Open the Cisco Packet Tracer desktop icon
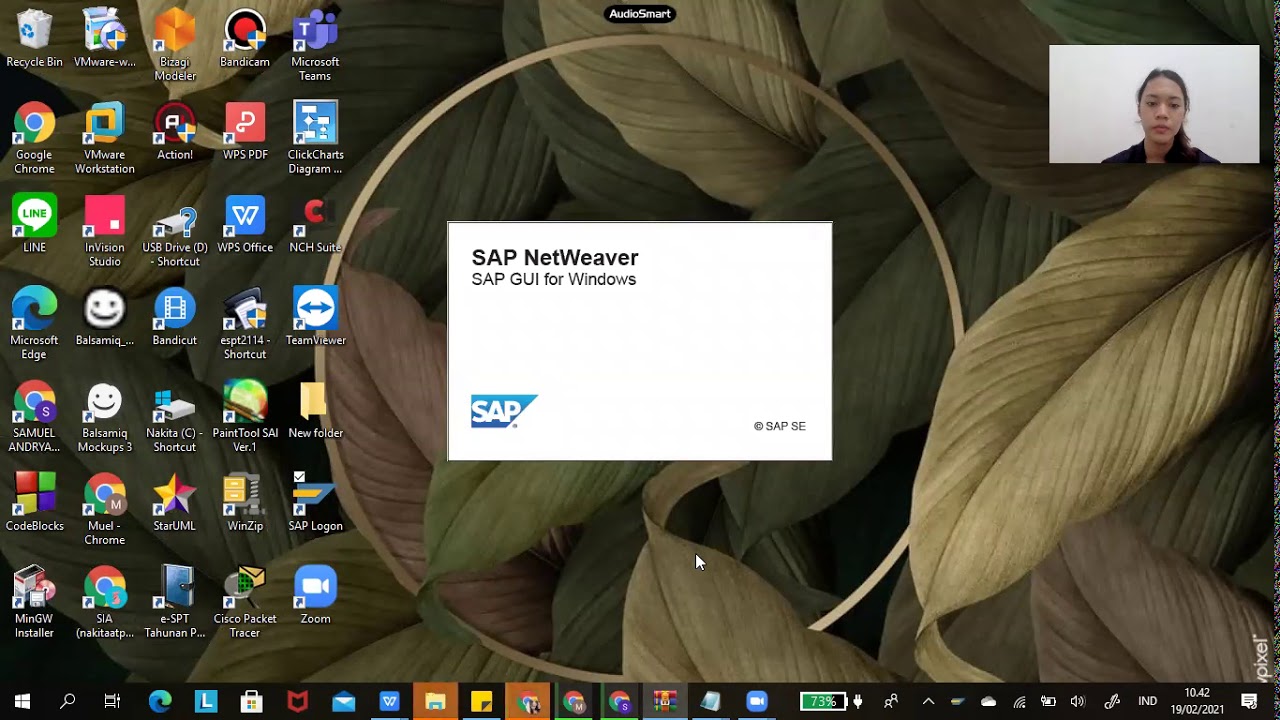Screen dimensions: 1280x720 245,603
